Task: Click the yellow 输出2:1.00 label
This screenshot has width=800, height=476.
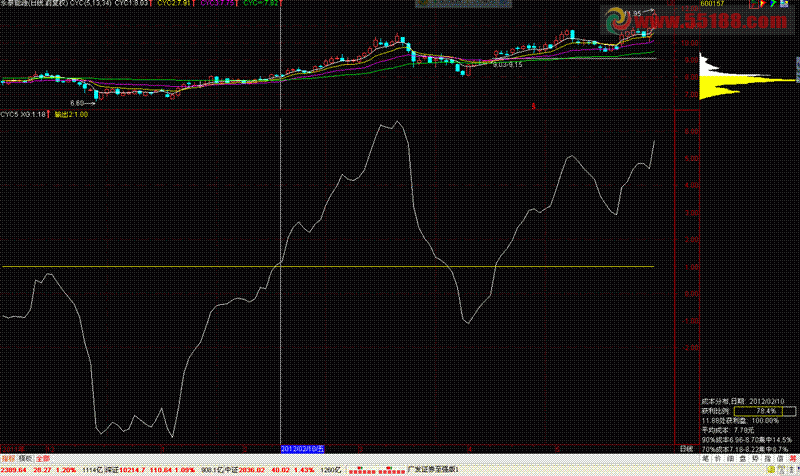Action: 71,114
